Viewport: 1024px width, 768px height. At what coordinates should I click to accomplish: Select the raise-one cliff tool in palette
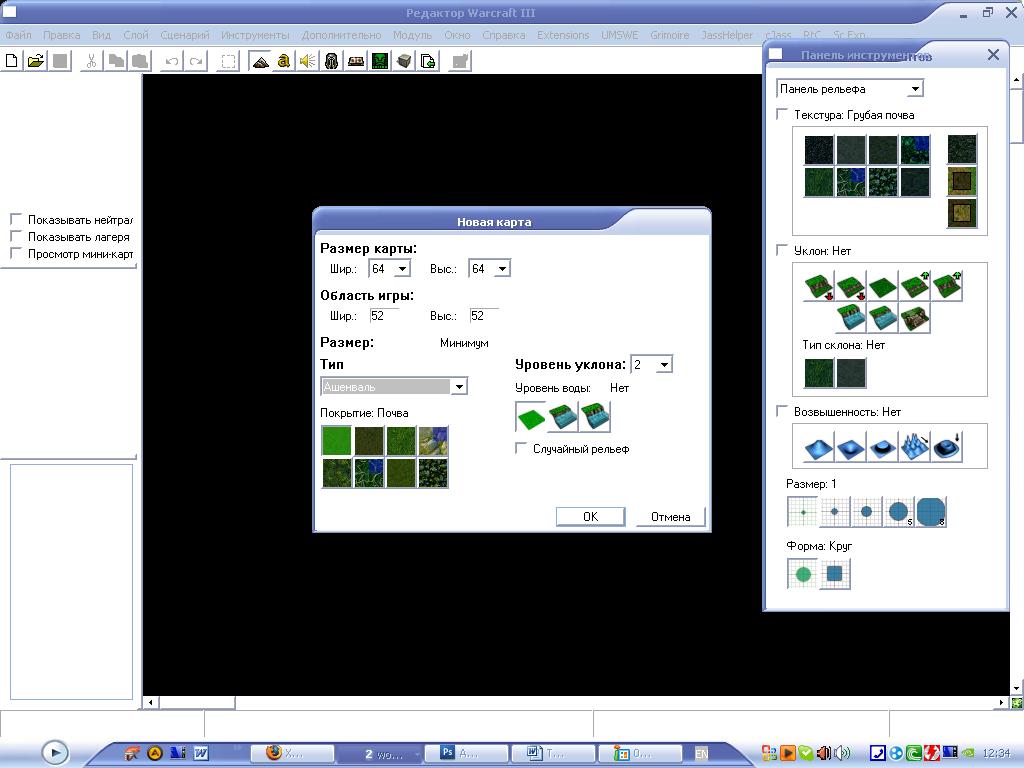tap(915, 286)
